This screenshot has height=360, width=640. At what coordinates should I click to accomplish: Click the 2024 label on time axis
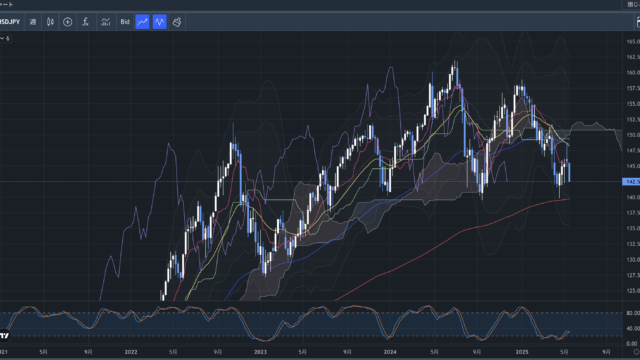[x=390, y=352]
